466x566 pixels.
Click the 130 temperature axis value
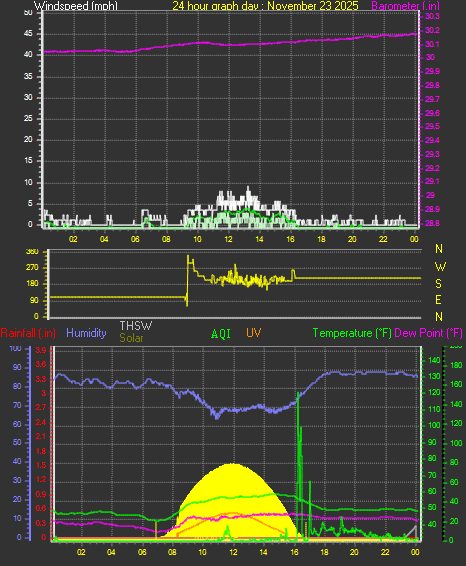(434, 376)
